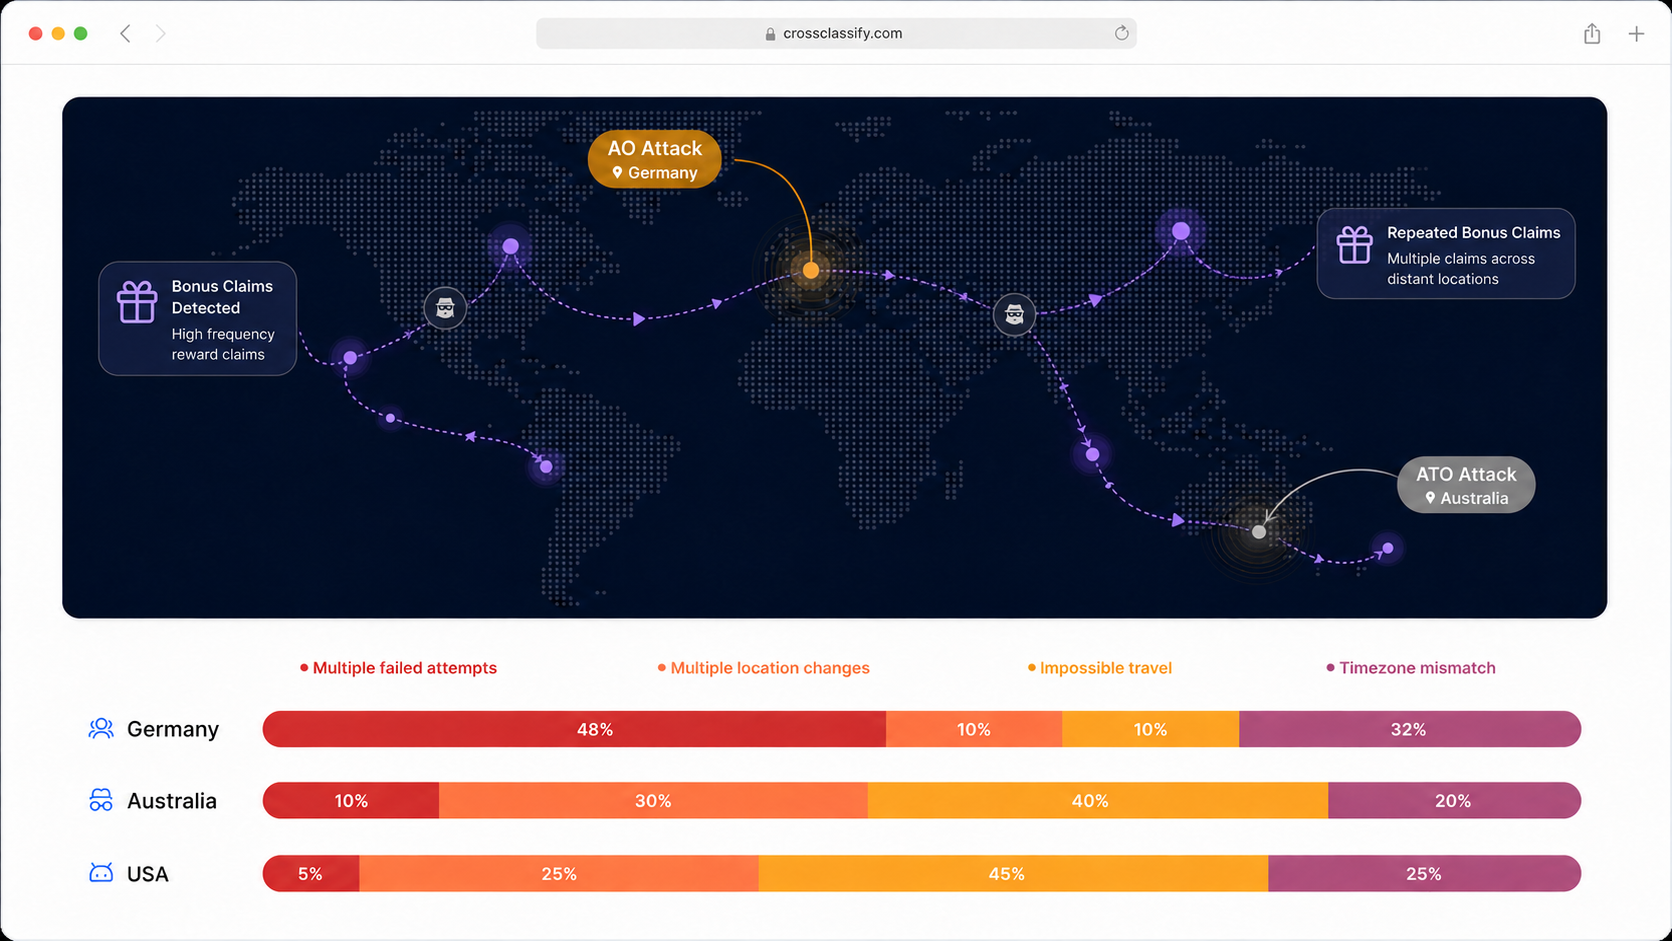The image size is (1672, 941).
Task: Click the Germany users icon
Action: [x=101, y=729]
